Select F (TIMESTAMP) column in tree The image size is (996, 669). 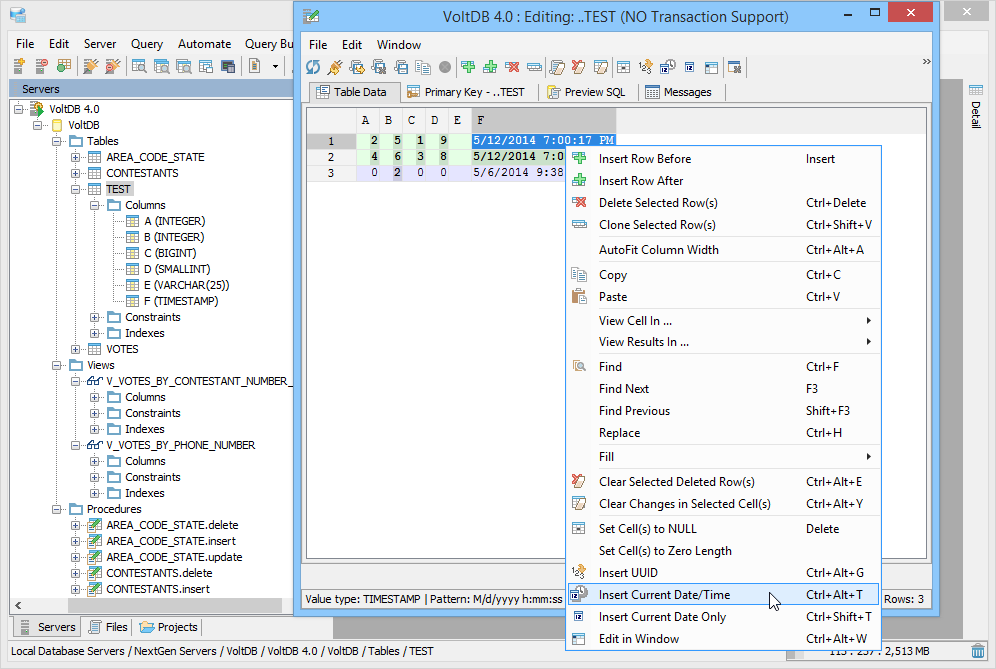(x=181, y=301)
